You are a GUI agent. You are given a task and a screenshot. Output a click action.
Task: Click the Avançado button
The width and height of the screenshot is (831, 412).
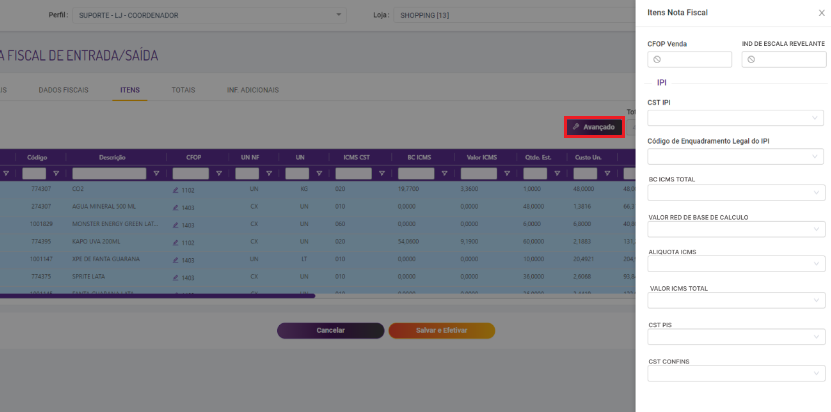pyautogui.click(x=594, y=127)
